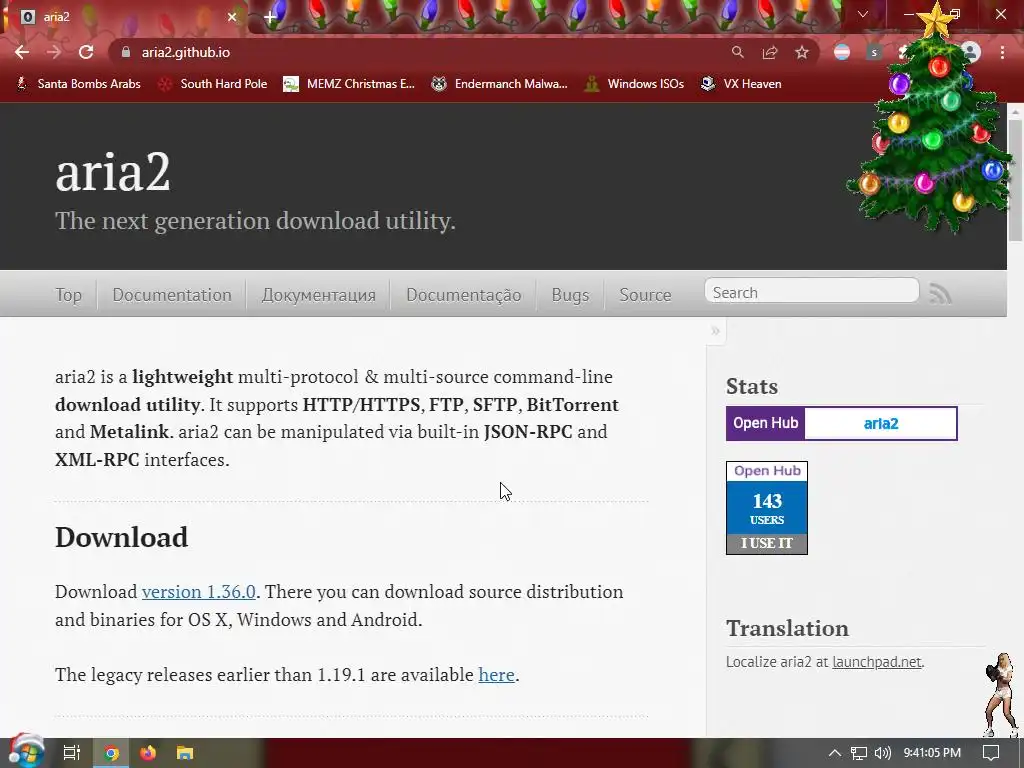Open the Документация nav item
The width and height of the screenshot is (1024, 768).
[319, 295]
